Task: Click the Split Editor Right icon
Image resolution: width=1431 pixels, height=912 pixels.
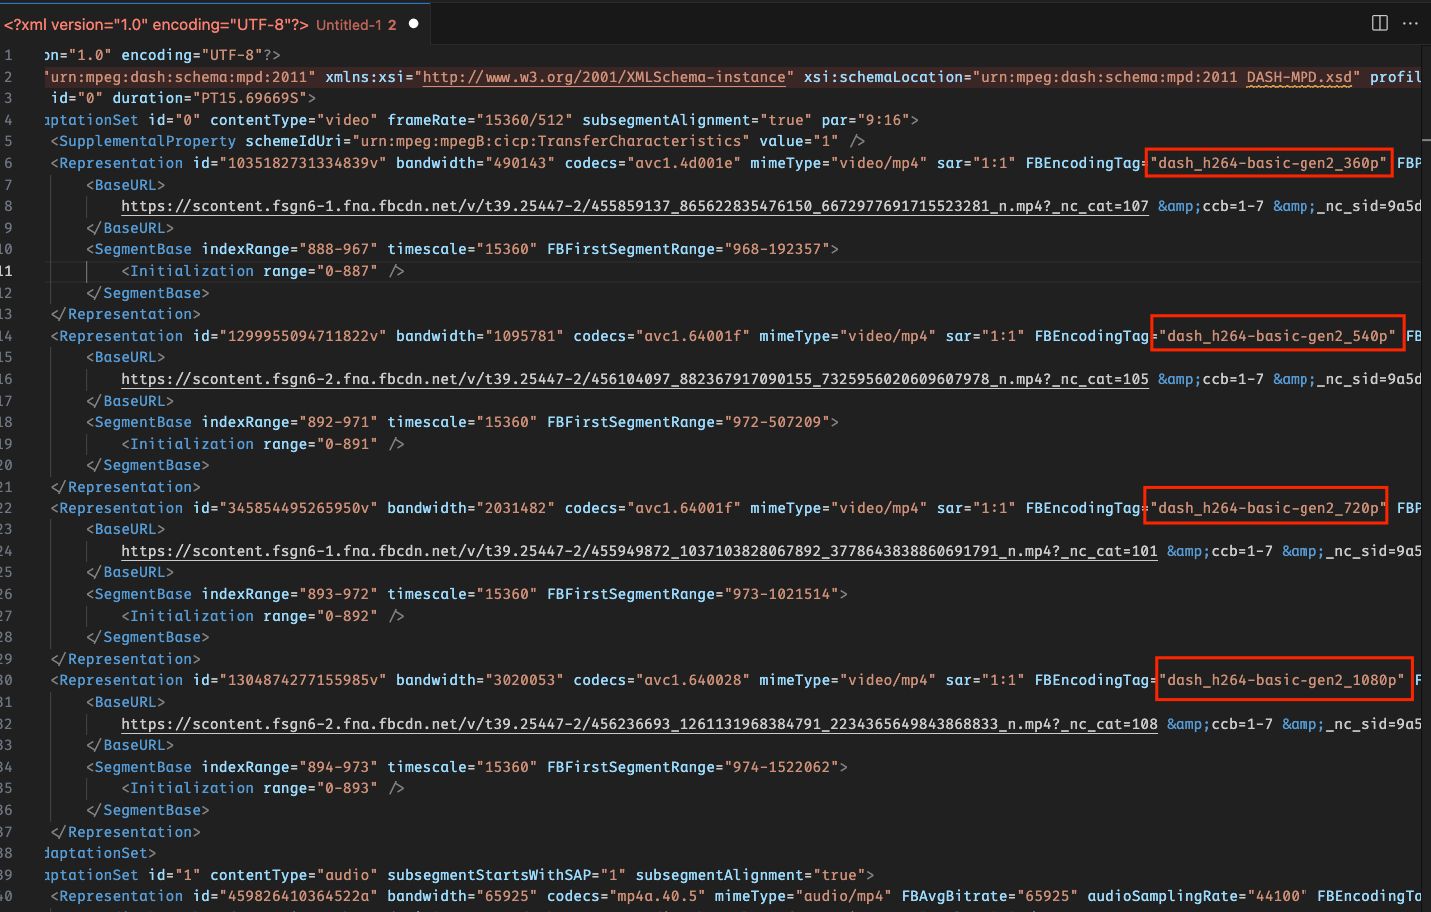Action: coord(1380,23)
